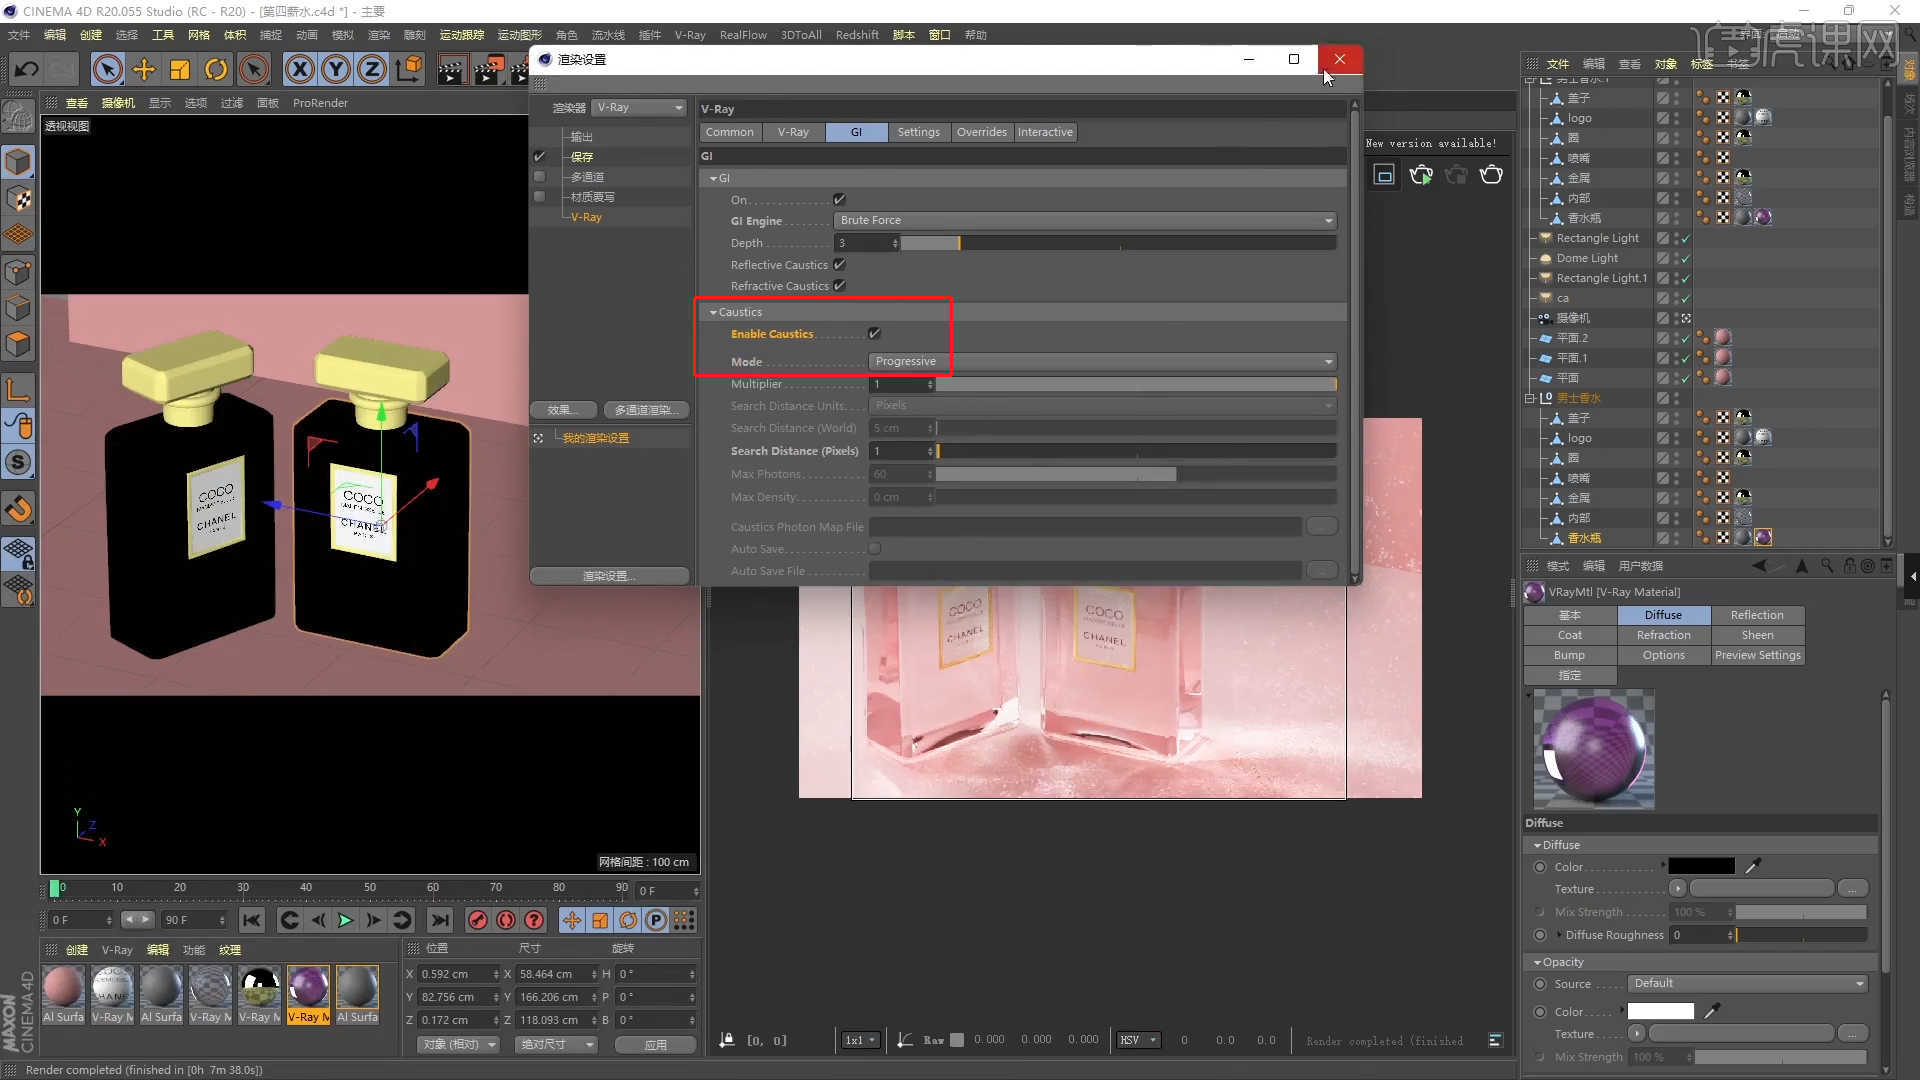Toggle the X axis lock icon
The image size is (1920, 1080).
300,68
